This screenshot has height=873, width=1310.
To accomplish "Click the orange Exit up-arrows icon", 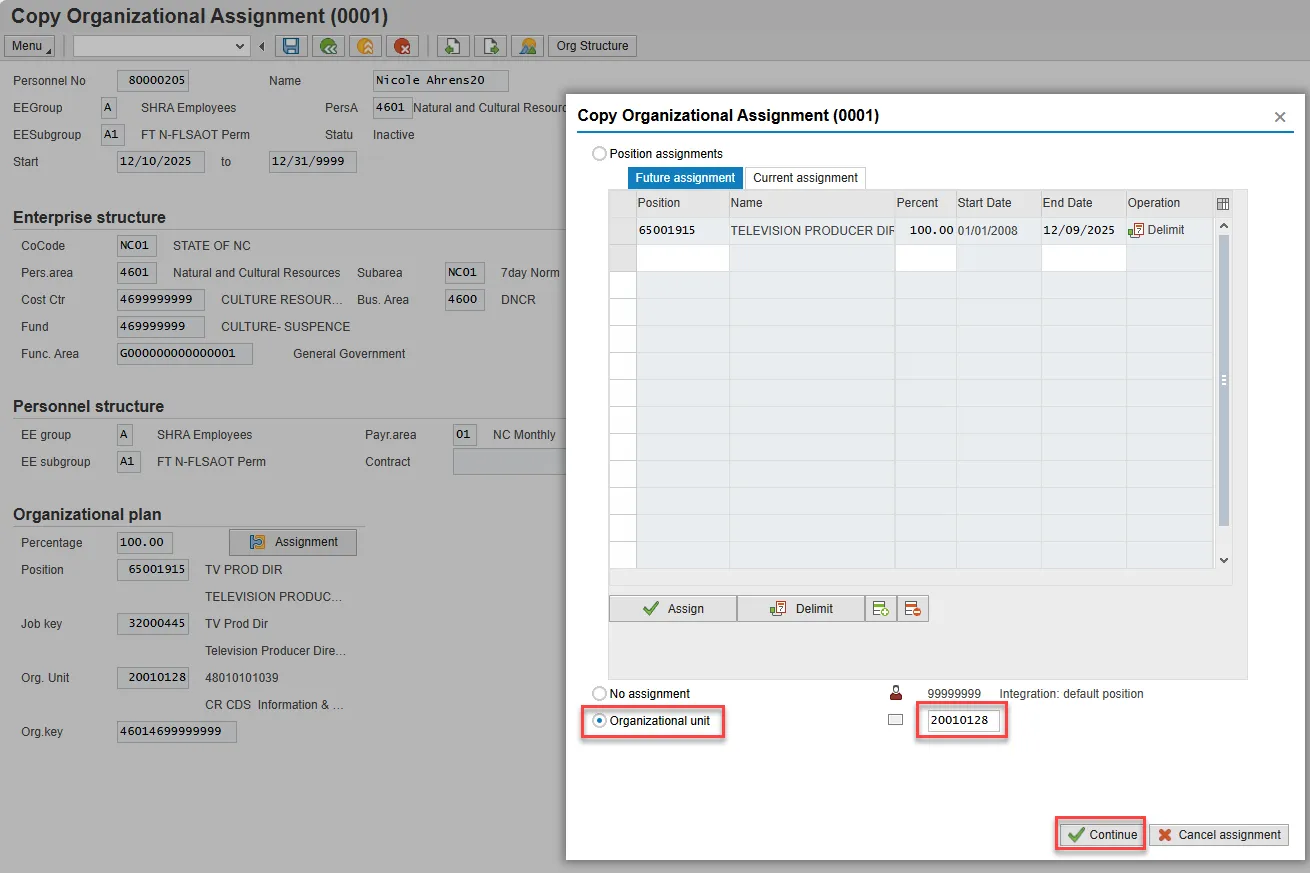I will tap(365, 46).
